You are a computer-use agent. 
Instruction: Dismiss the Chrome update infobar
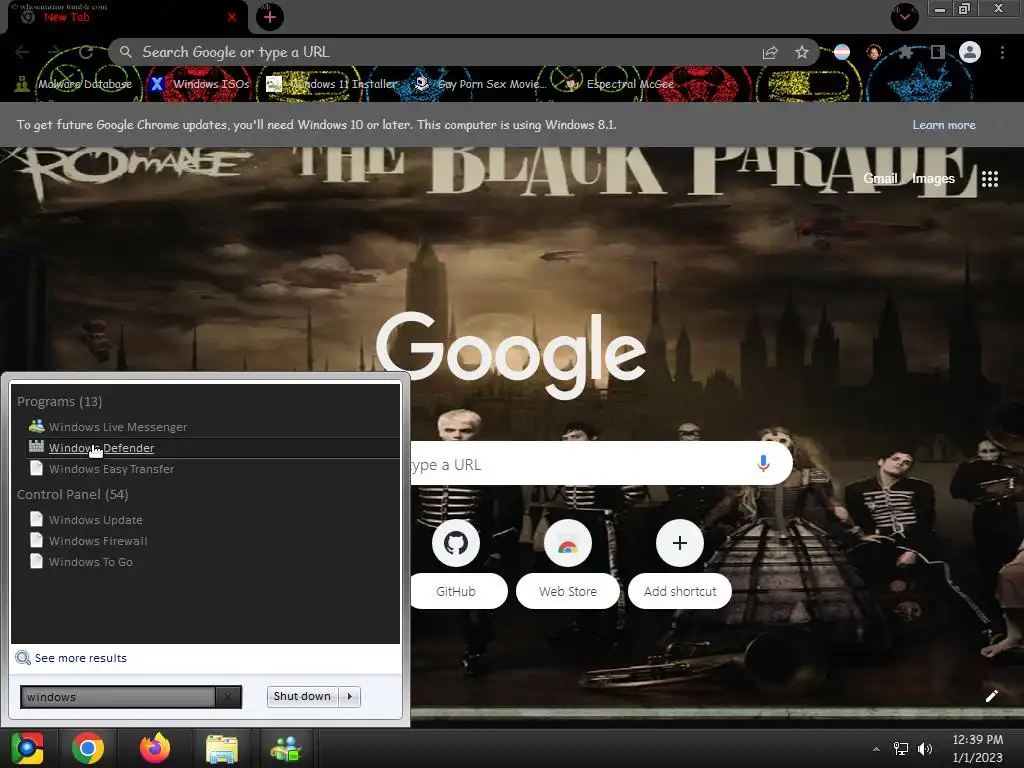click(x=1000, y=125)
